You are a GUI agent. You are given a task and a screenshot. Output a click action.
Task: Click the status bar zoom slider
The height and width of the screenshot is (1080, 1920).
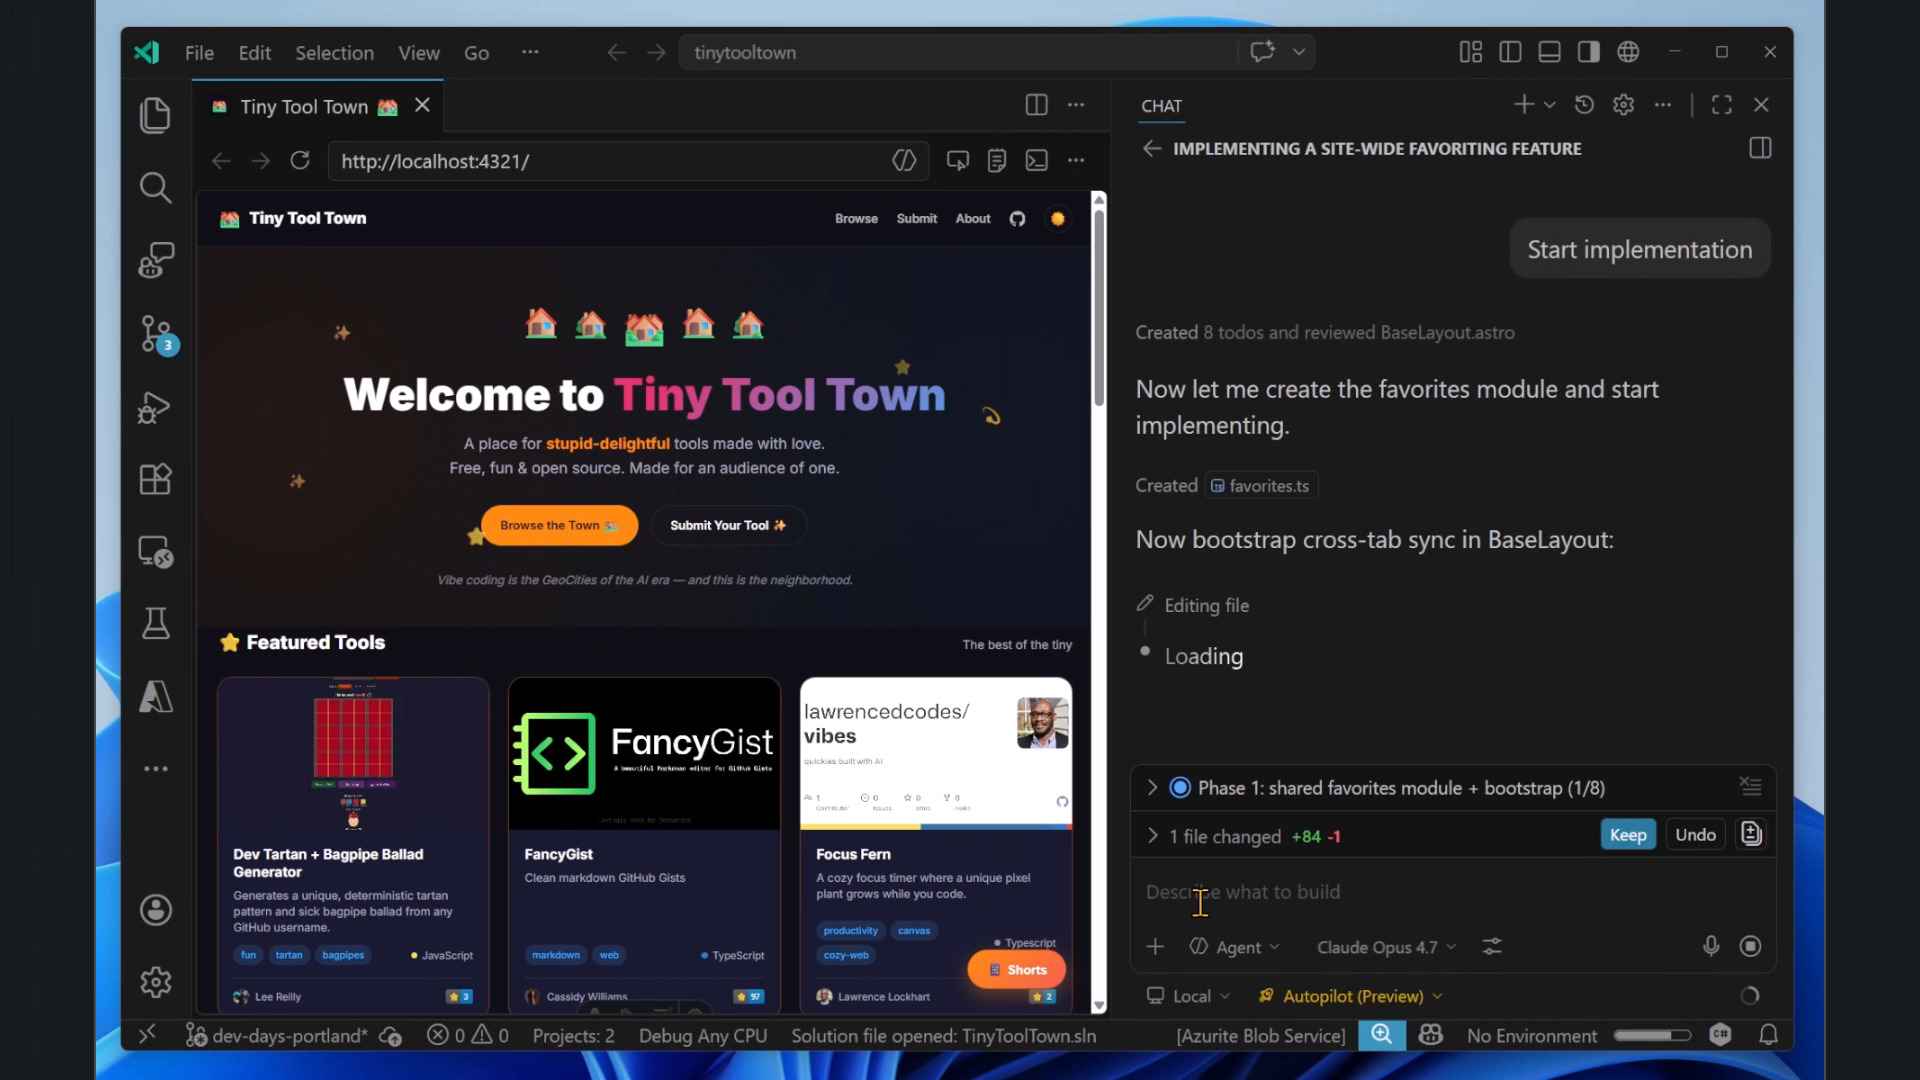point(1652,1036)
